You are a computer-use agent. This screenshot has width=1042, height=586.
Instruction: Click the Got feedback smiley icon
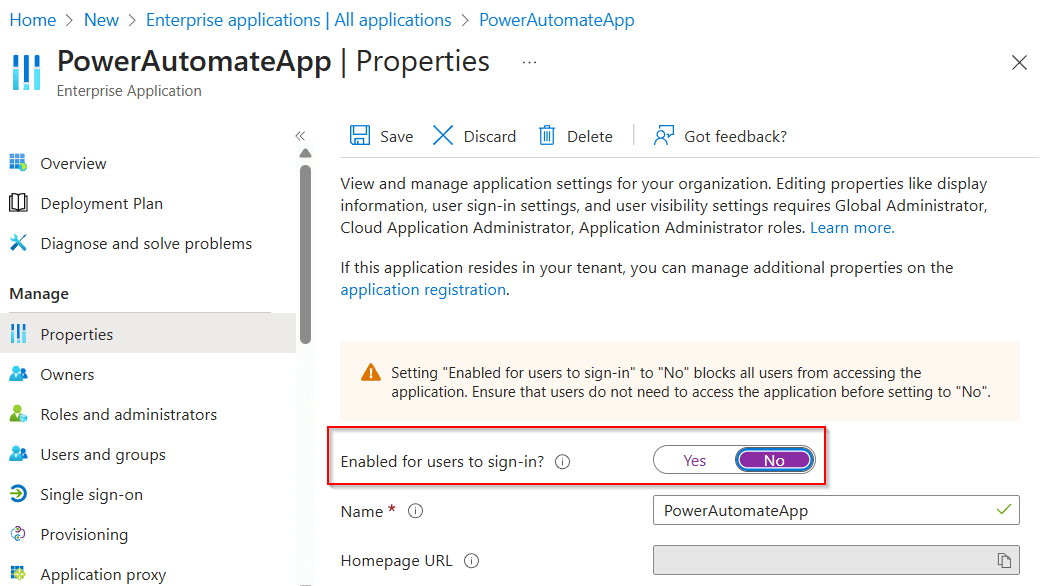[664, 135]
